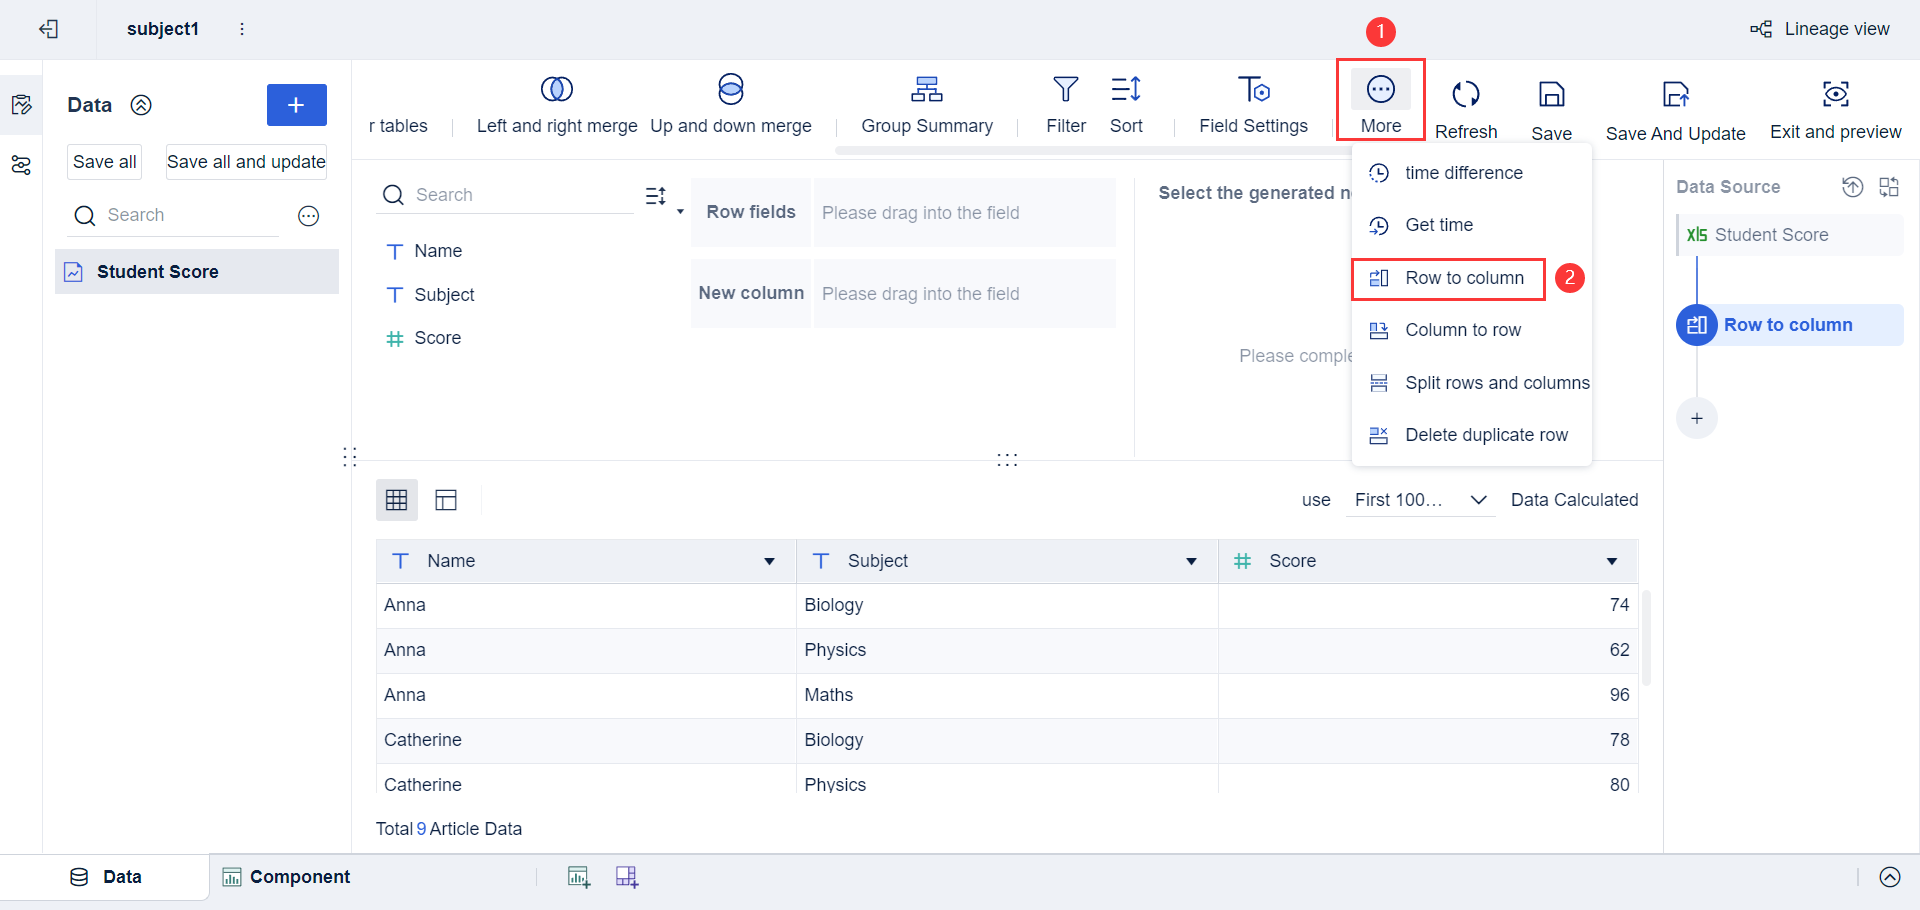Image resolution: width=1920 pixels, height=910 pixels.
Task: Click the upload icon beside Data Source
Action: [1853, 186]
